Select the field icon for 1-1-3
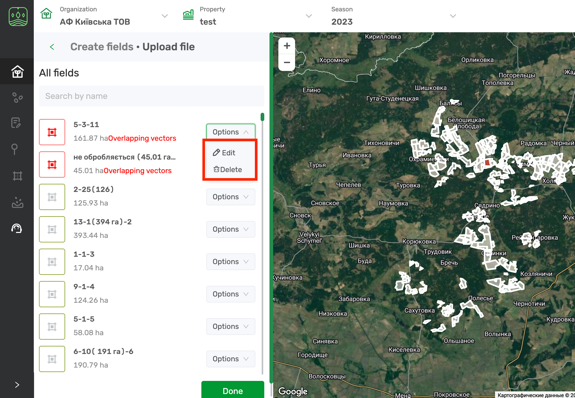The height and width of the screenshot is (398, 575). 52,262
